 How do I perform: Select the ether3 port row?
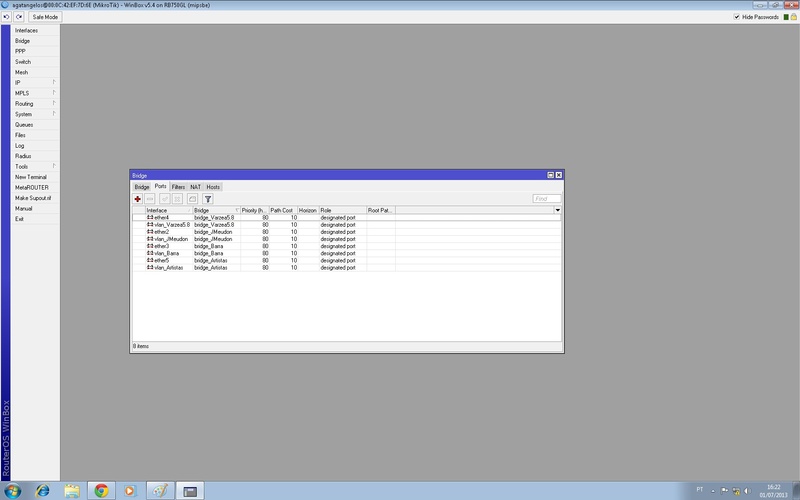tap(346, 246)
